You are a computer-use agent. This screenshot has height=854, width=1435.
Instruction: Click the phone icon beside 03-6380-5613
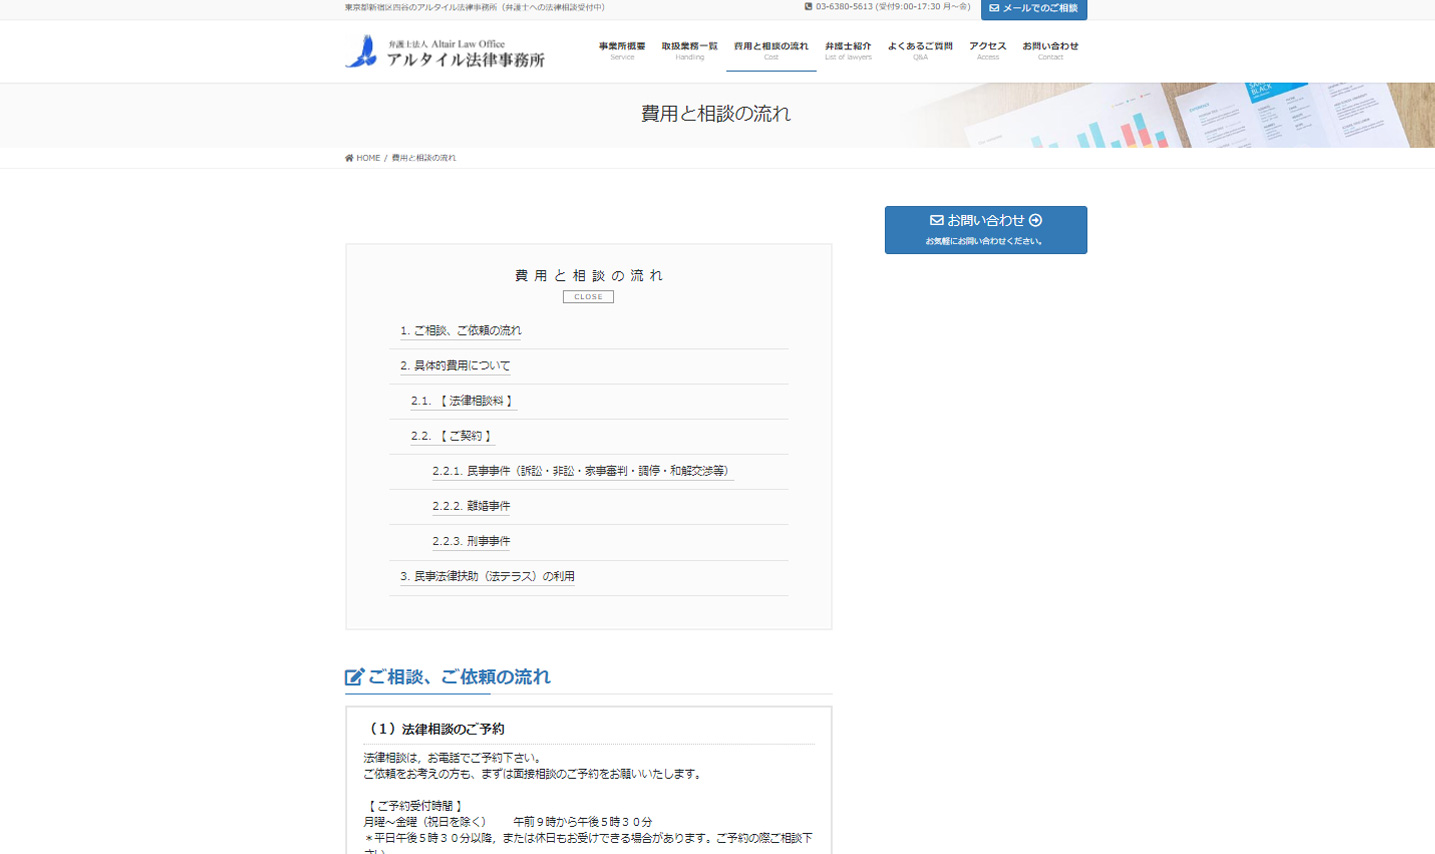pyautogui.click(x=808, y=7)
